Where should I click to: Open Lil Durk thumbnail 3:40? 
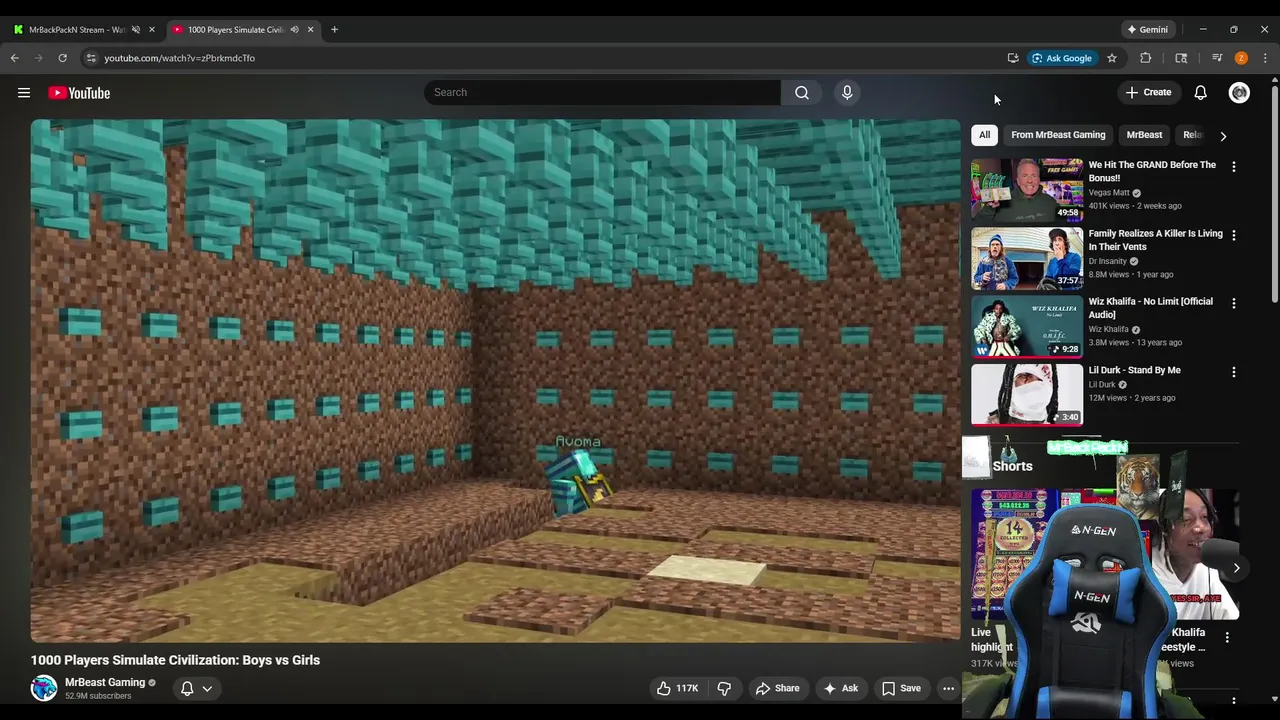click(1027, 394)
